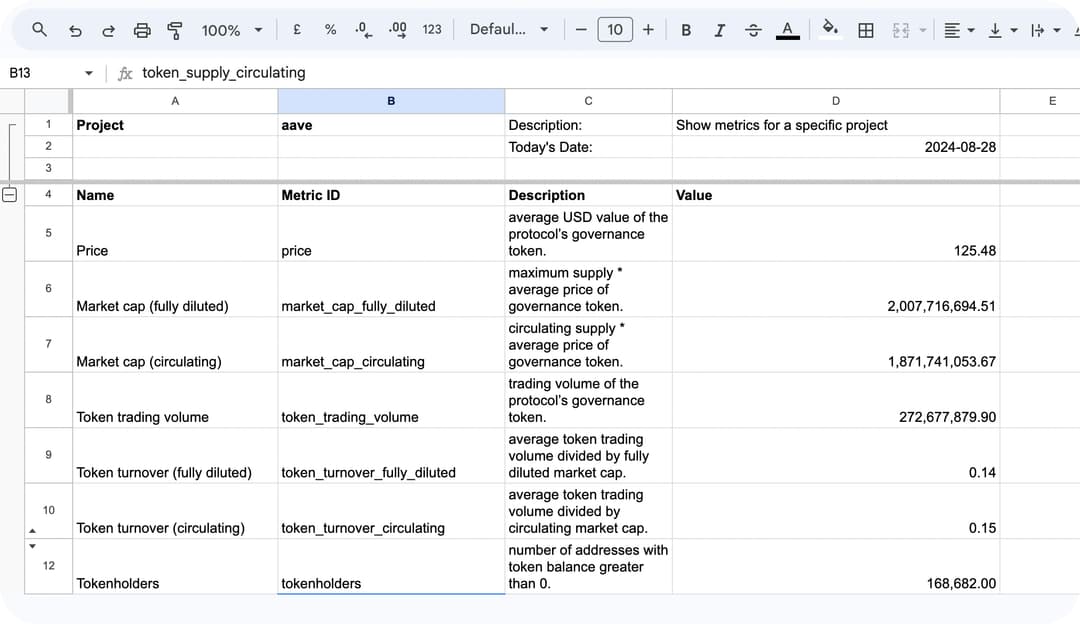
Task: Open the fill color picker
Action: tap(831, 29)
